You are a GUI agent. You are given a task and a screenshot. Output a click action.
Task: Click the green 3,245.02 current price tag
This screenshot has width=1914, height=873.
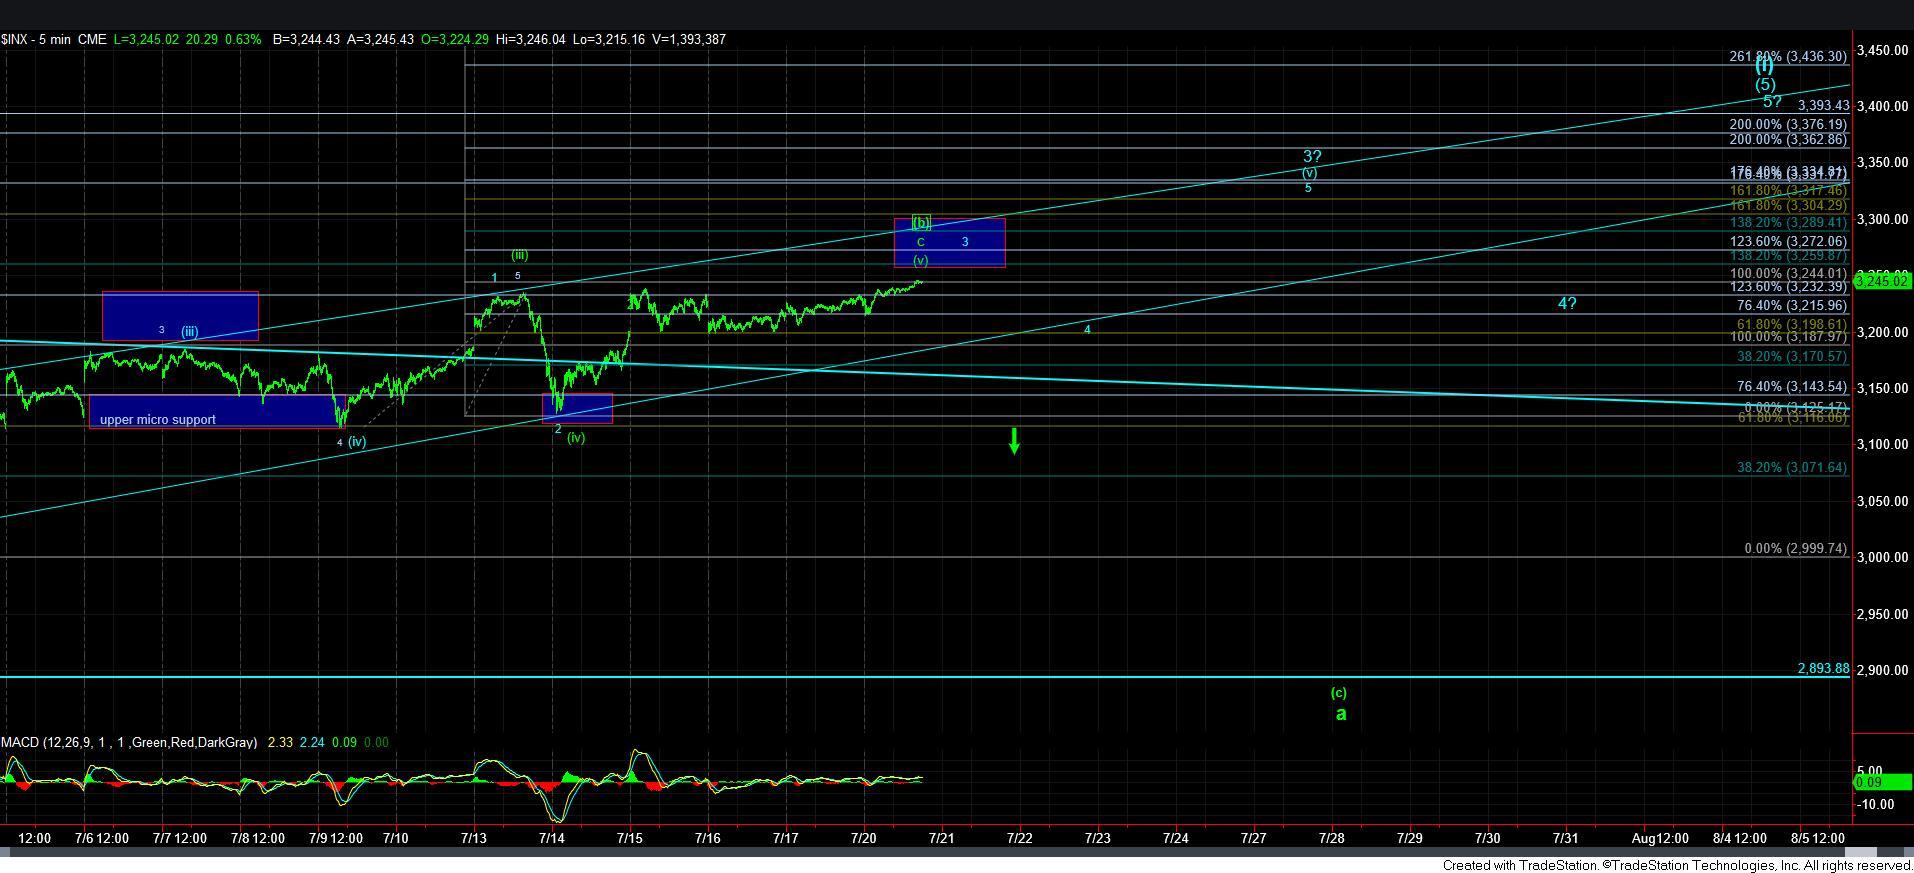coord(1882,281)
